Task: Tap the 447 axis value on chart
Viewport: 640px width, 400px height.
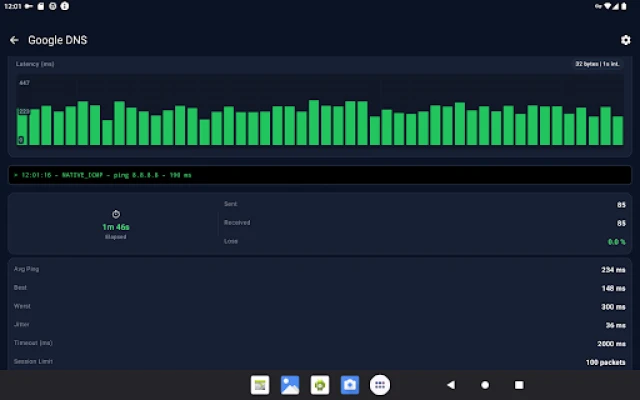Action: pos(24,83)
